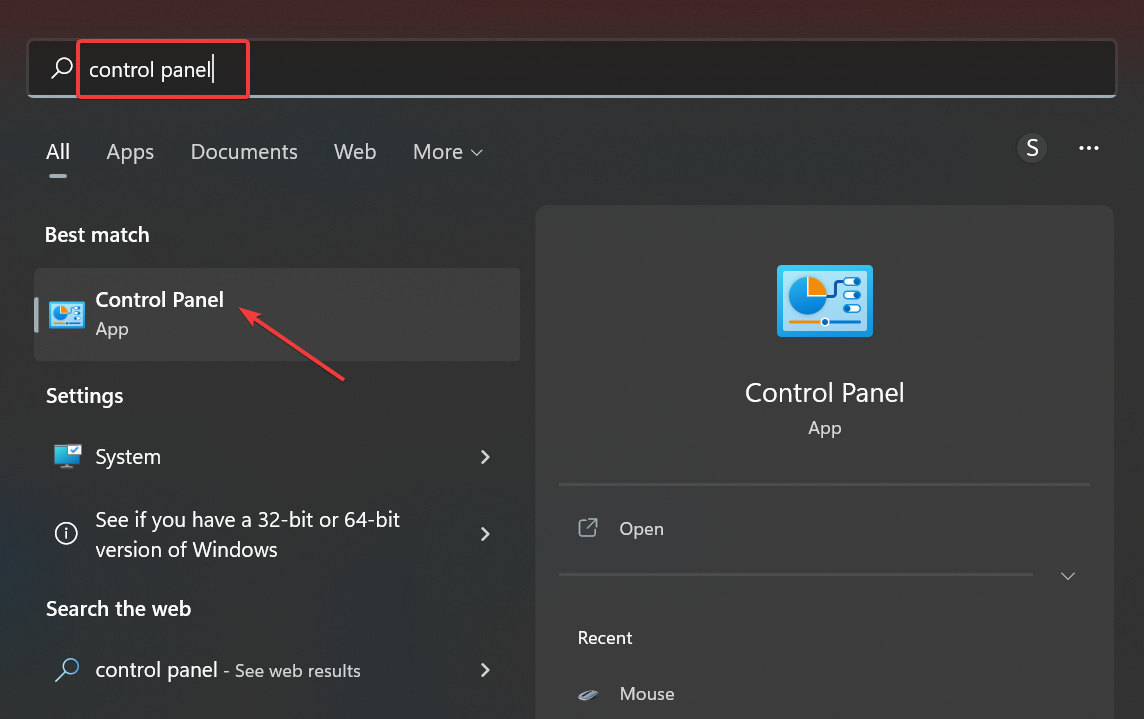The width and height of the screenshot is (1144, 719).
Task: Click the S user account avatar
Action: coord(1032,148)
